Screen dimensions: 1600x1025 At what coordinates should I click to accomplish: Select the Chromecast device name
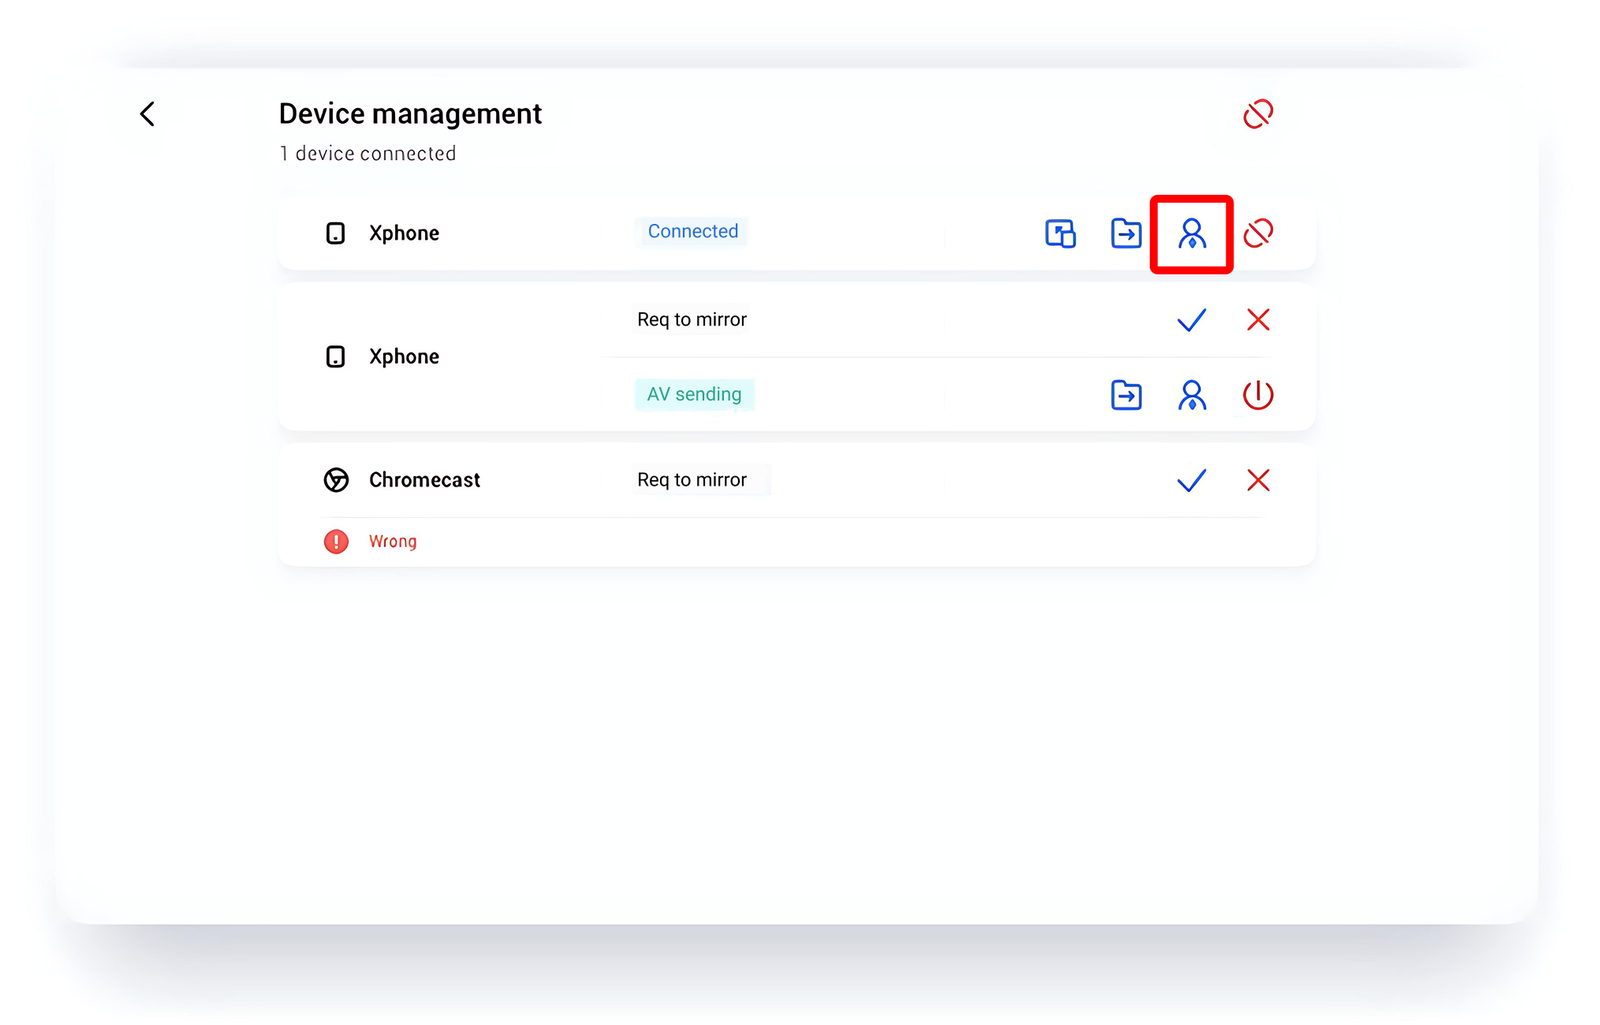pos(424,481)
